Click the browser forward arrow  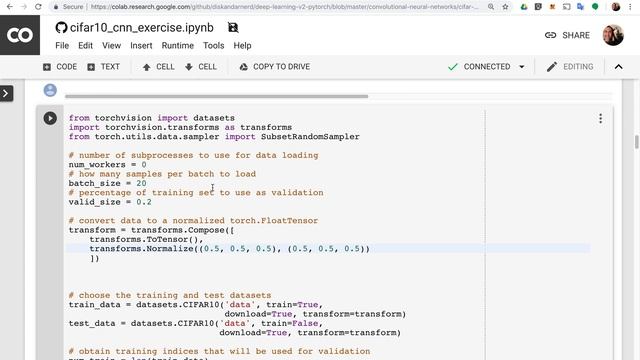coord(24,7)
